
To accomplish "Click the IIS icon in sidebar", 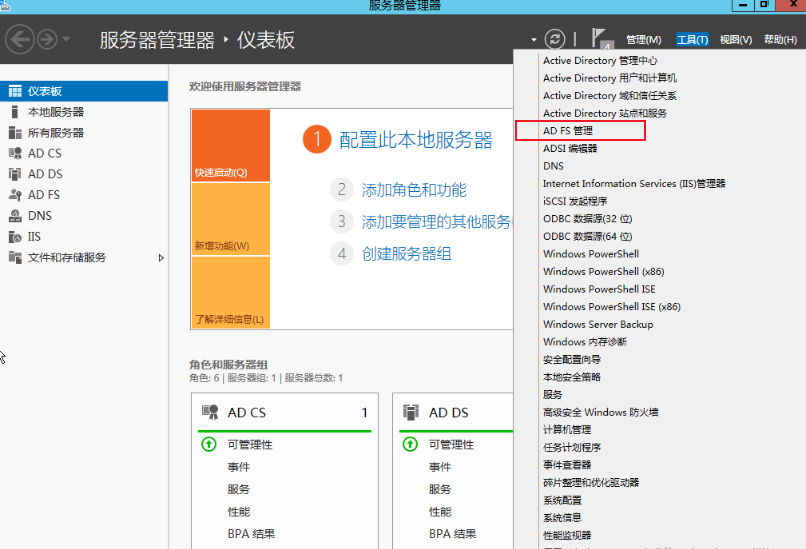I will click(15, 236).
